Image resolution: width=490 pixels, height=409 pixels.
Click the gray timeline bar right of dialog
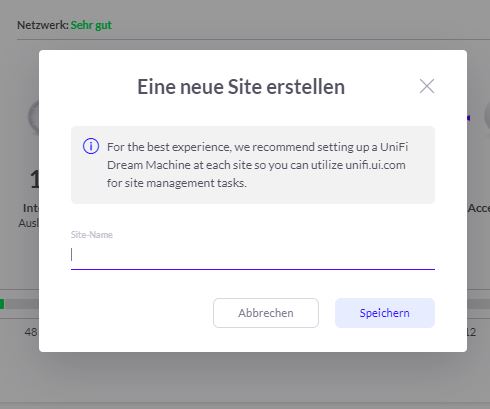pos(478,304)
